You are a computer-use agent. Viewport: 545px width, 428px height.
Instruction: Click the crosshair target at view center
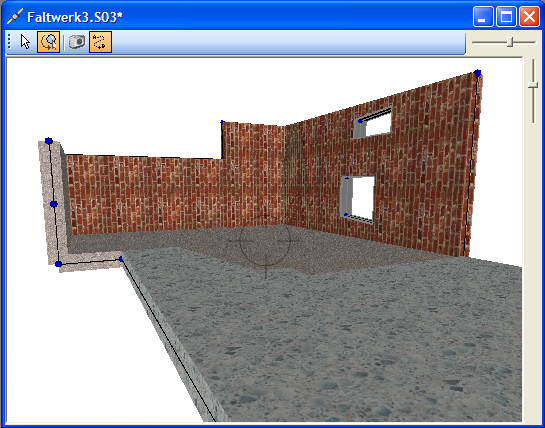(x=265, y=241)
